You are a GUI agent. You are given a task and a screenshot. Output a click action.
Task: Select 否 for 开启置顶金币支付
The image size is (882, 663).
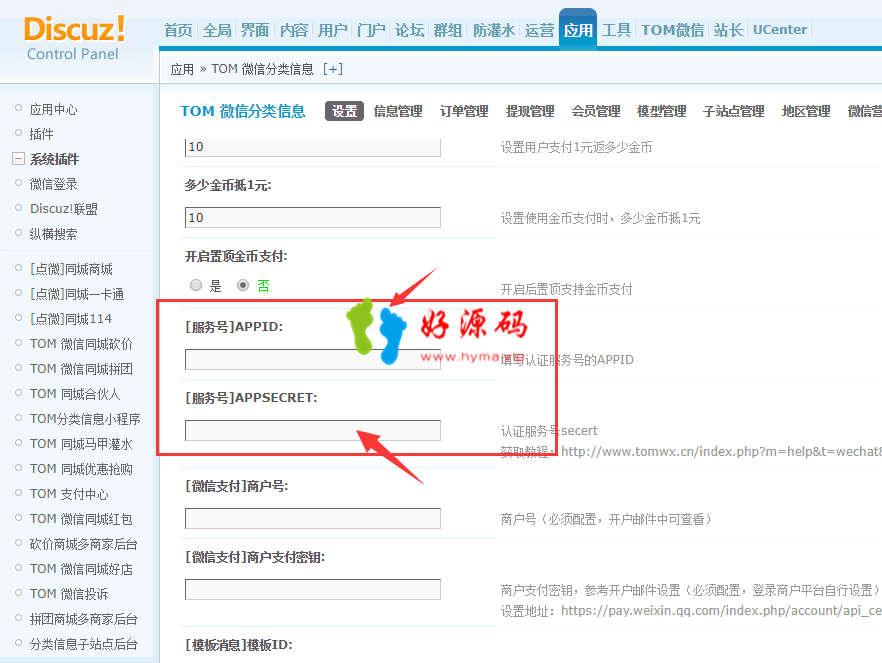click(242, 285)
